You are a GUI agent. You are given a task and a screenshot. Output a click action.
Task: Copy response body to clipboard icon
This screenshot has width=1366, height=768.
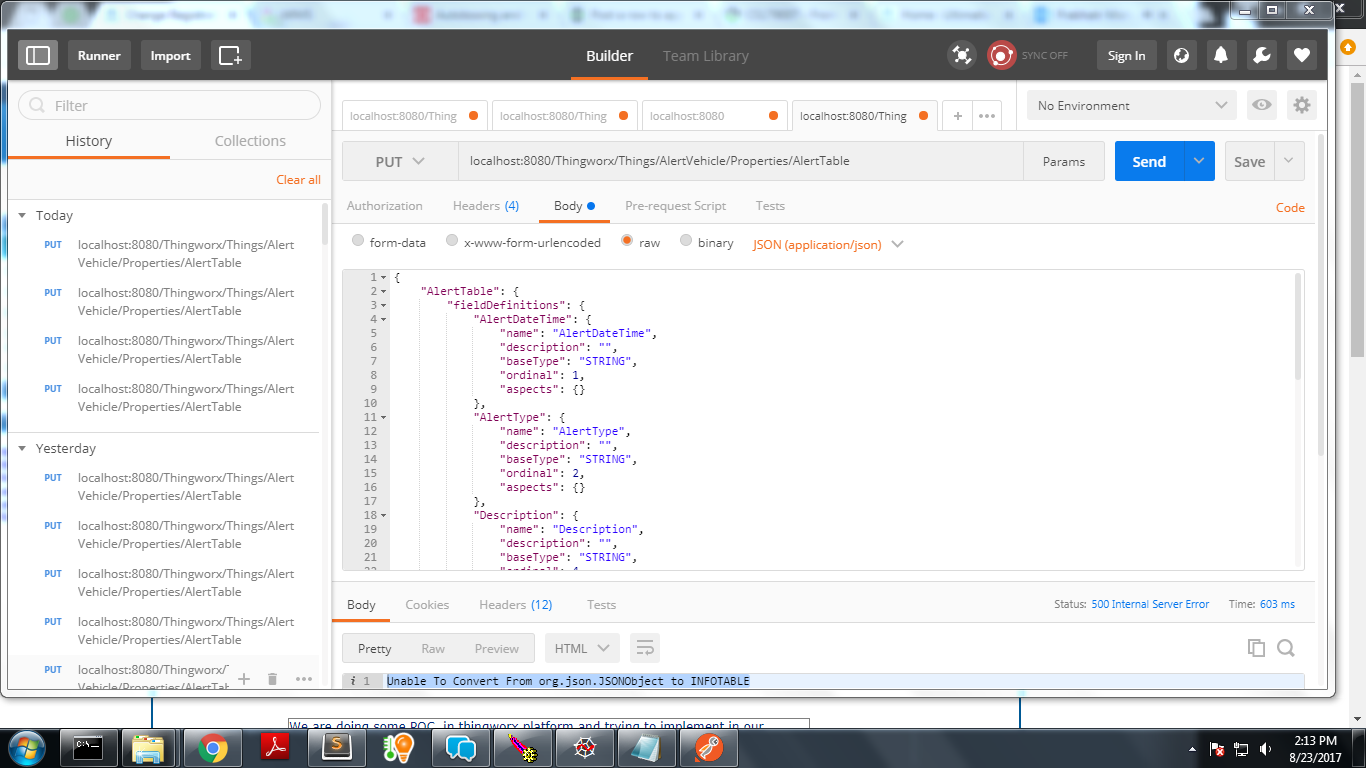coord(1256,648)
